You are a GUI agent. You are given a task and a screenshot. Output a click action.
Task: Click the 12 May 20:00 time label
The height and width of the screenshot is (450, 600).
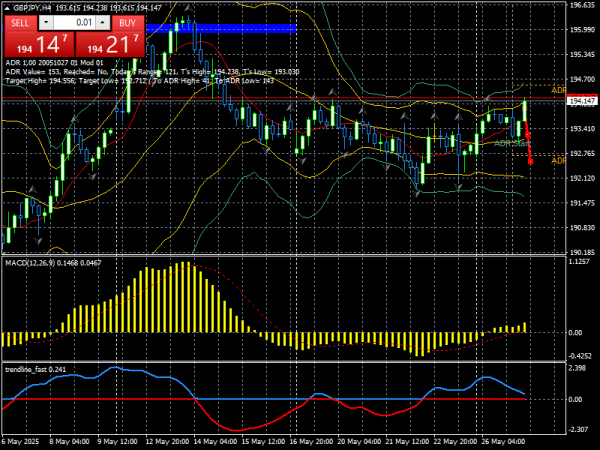[167, 441]
